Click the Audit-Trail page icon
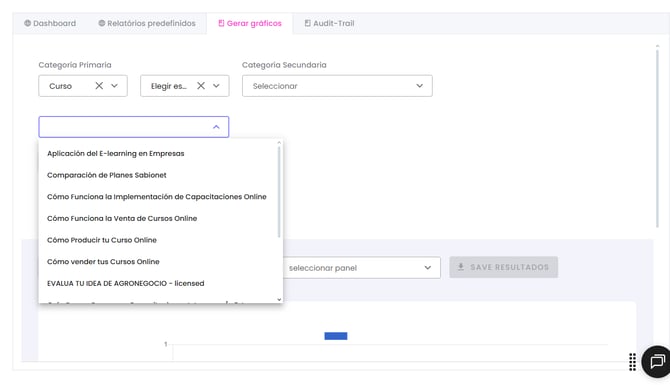The width and height of the screenshot is (670, 385). pos(307,23)
